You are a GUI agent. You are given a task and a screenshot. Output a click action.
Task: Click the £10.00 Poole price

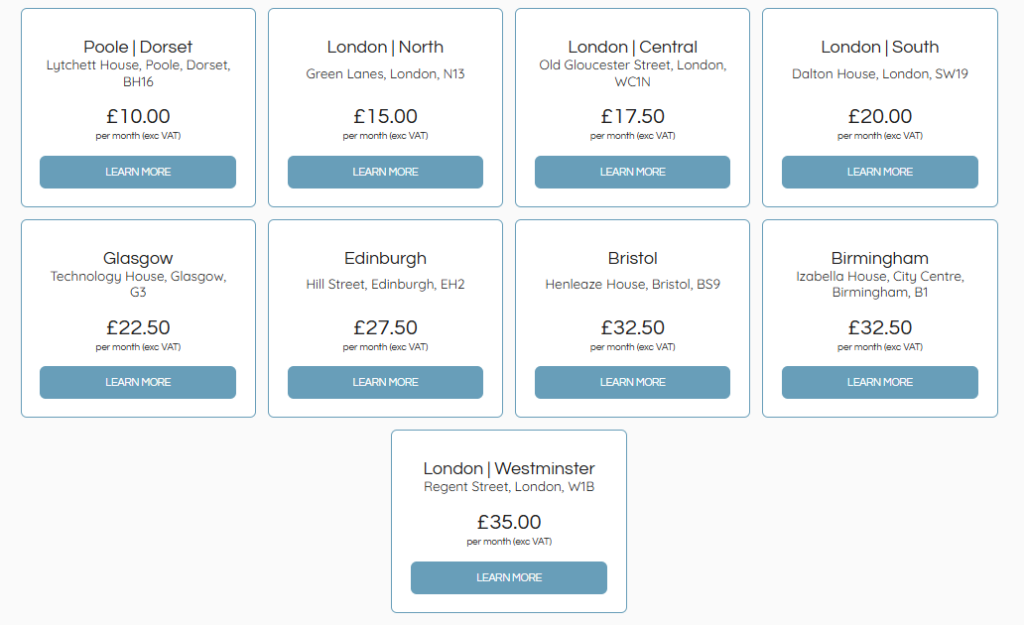(137, 116)
